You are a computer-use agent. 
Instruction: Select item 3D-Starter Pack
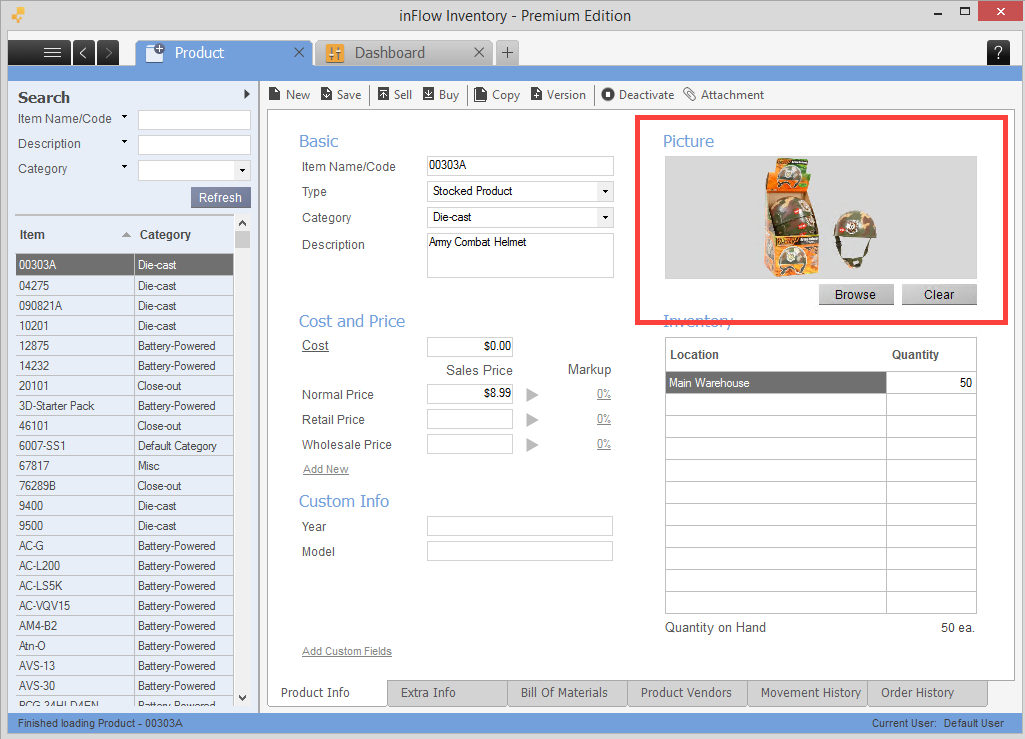124,406
